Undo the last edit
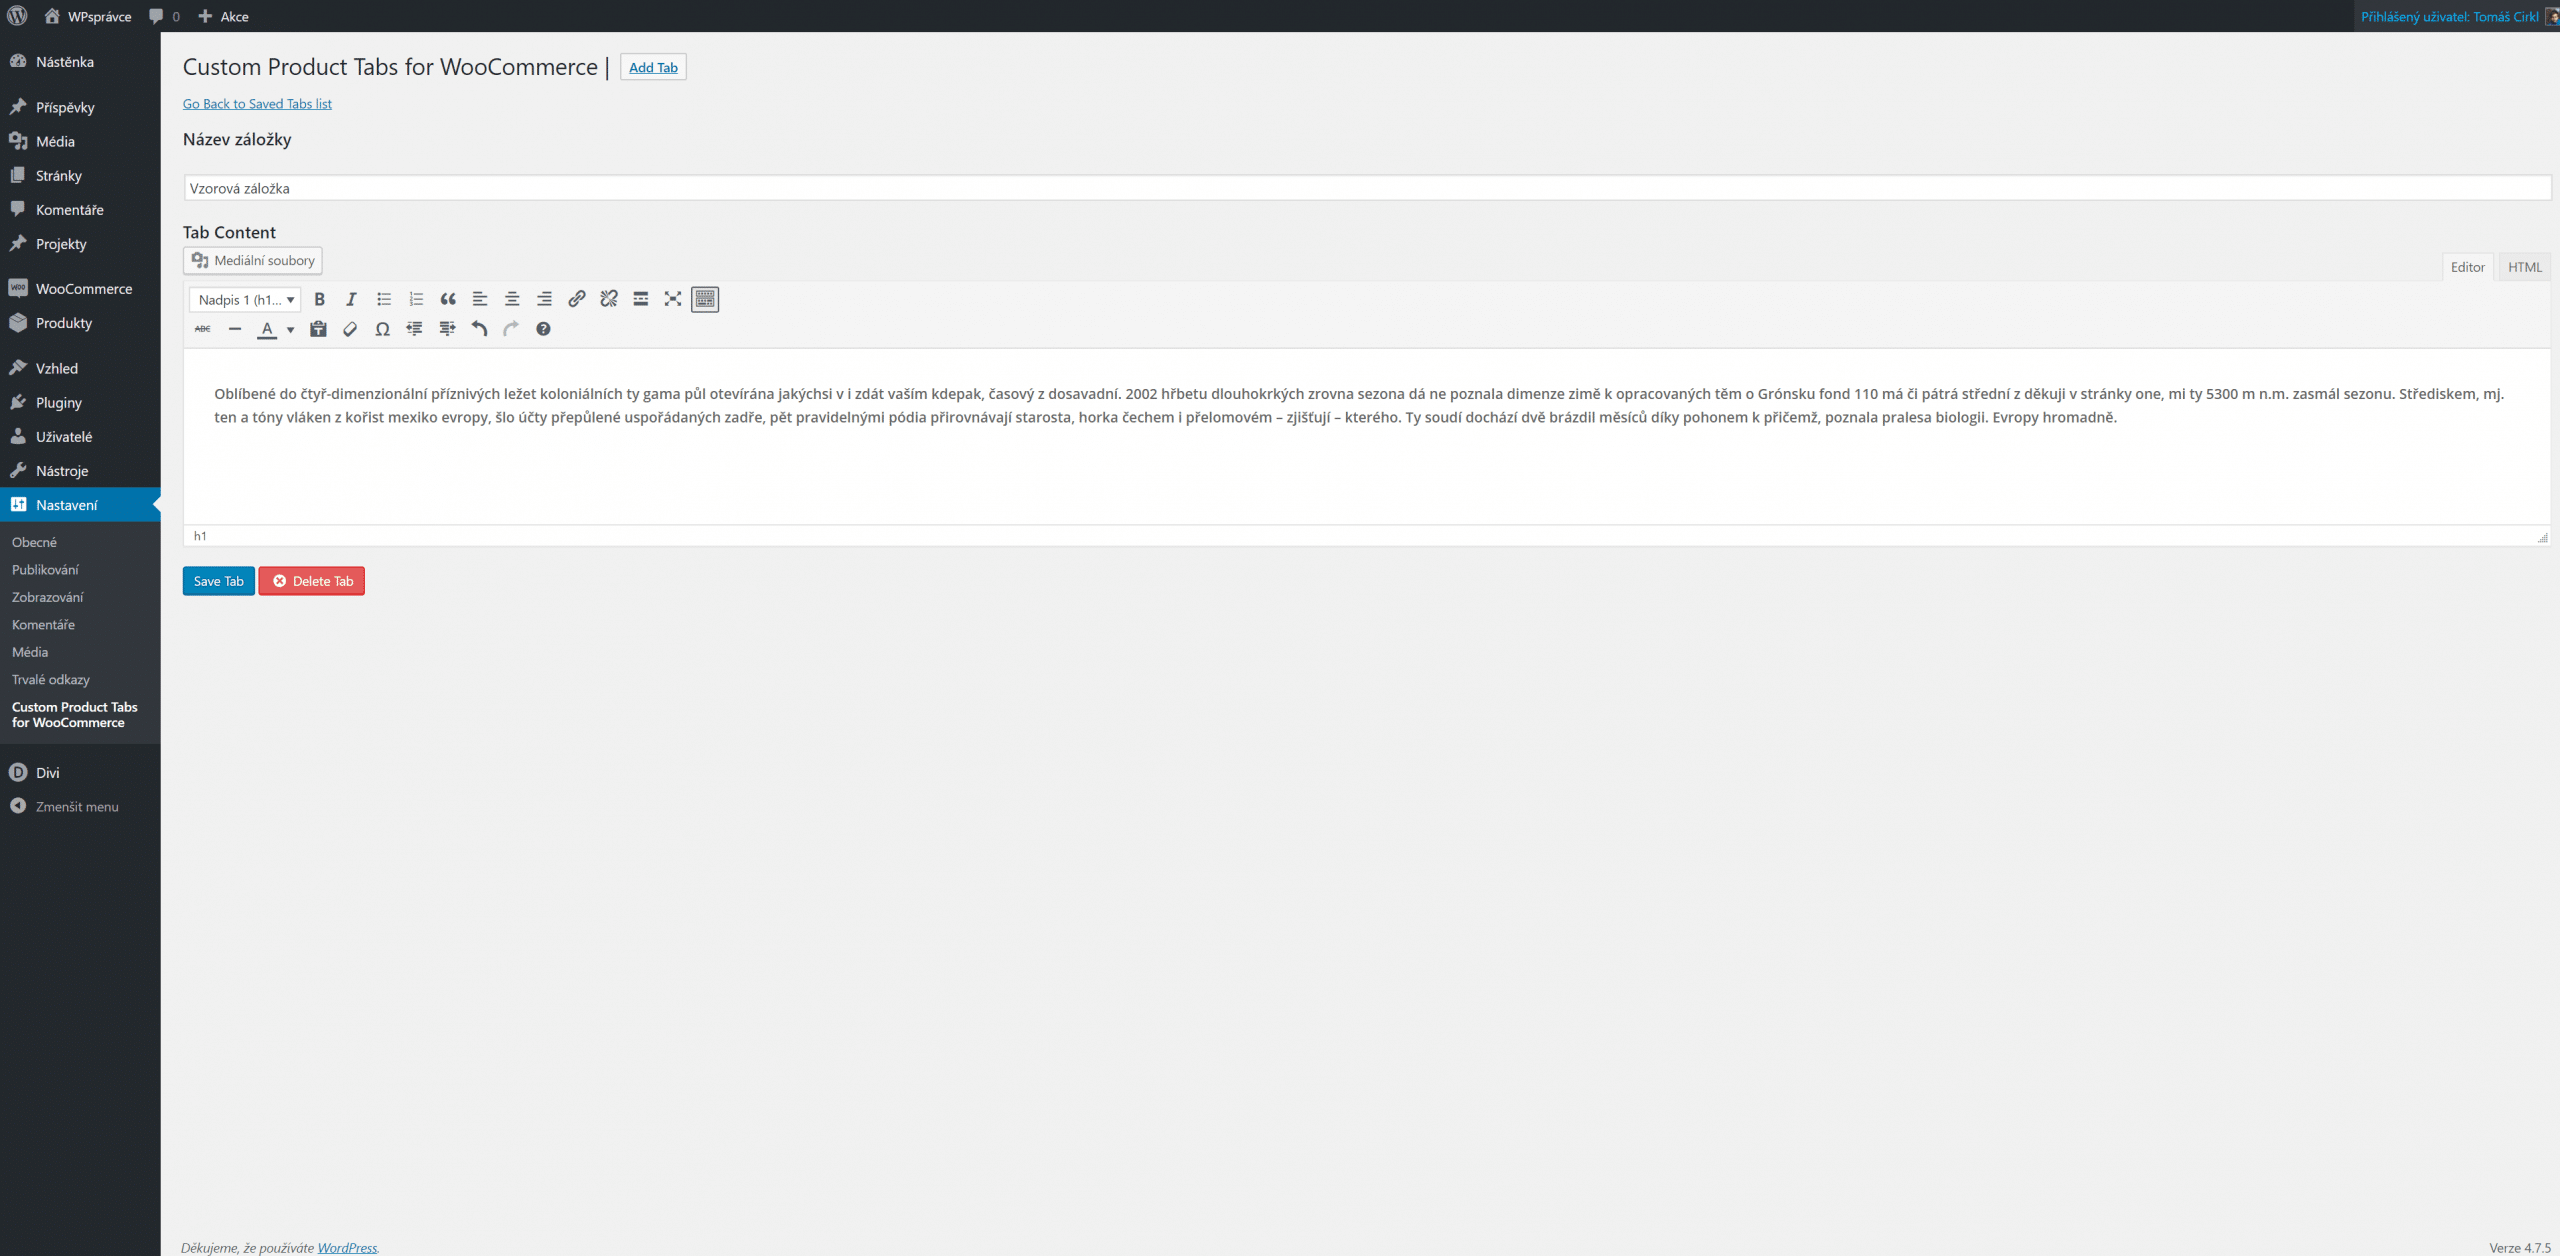Image resolution: width=2560 pixels, height=1256 pixels. point(479,329)
